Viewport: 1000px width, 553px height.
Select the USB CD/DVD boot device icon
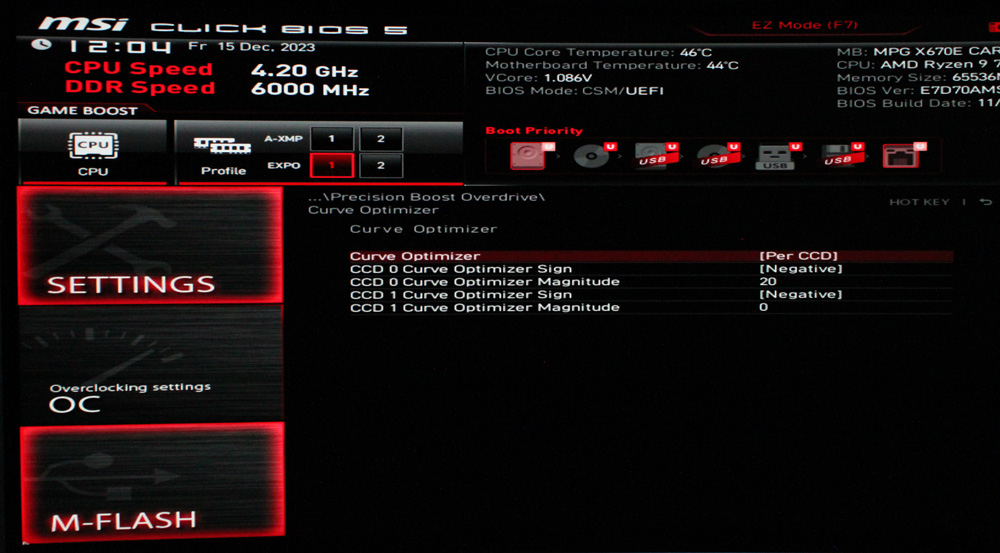point(716,156)
